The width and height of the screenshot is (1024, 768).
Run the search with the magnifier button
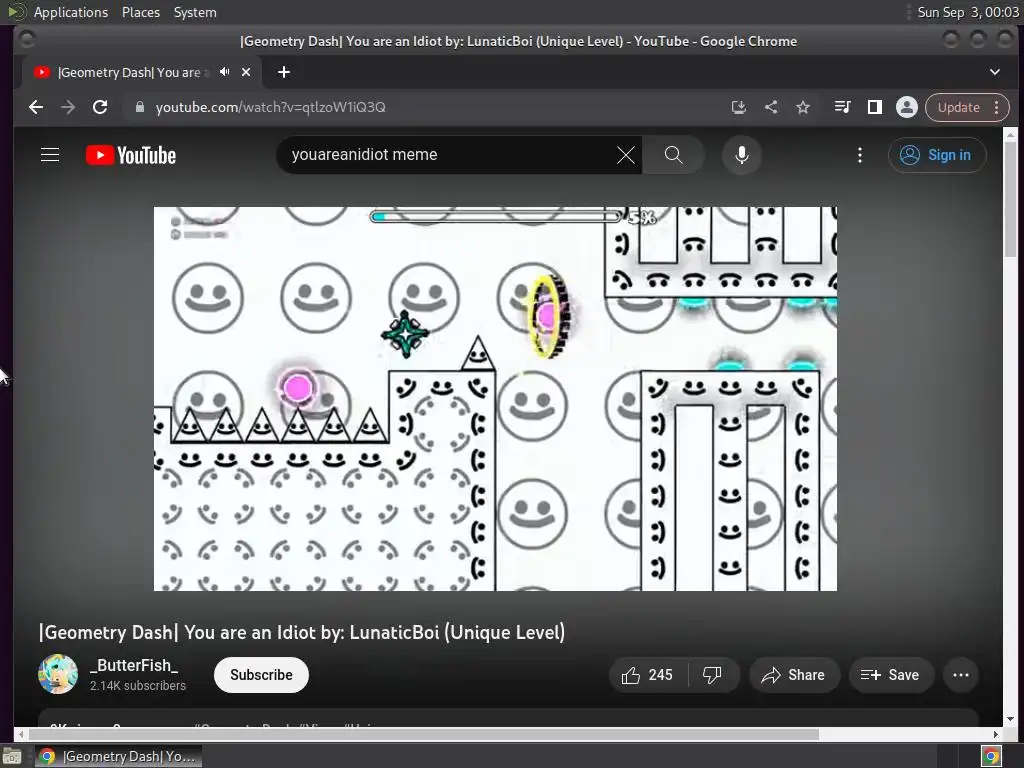tap(673, 155)
